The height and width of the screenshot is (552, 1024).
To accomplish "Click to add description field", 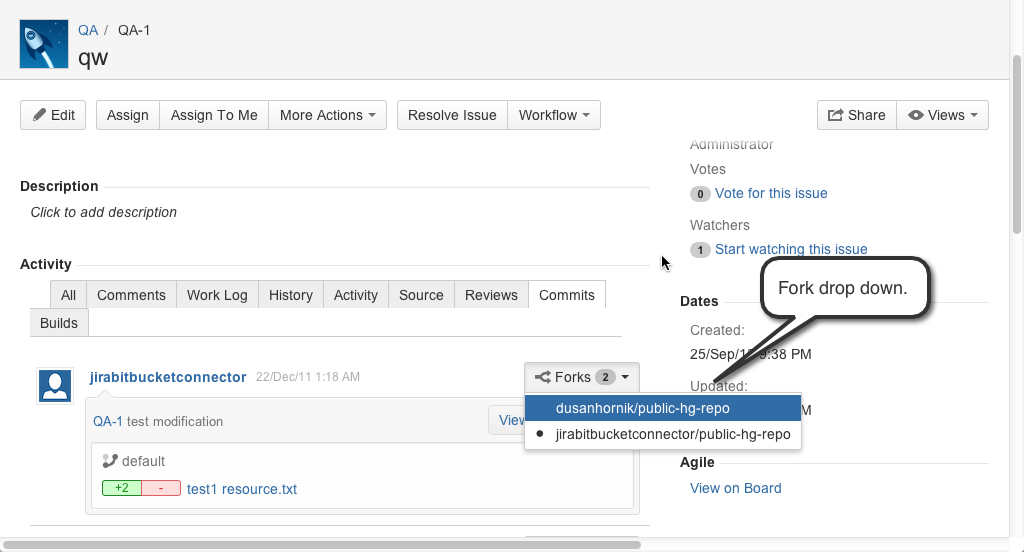I will (x=103, y=212).
